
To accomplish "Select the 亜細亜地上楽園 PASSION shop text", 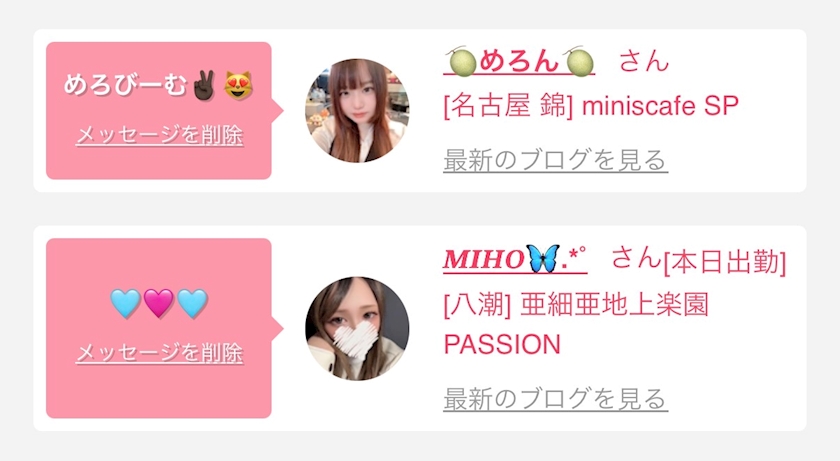I will point(576,324).
